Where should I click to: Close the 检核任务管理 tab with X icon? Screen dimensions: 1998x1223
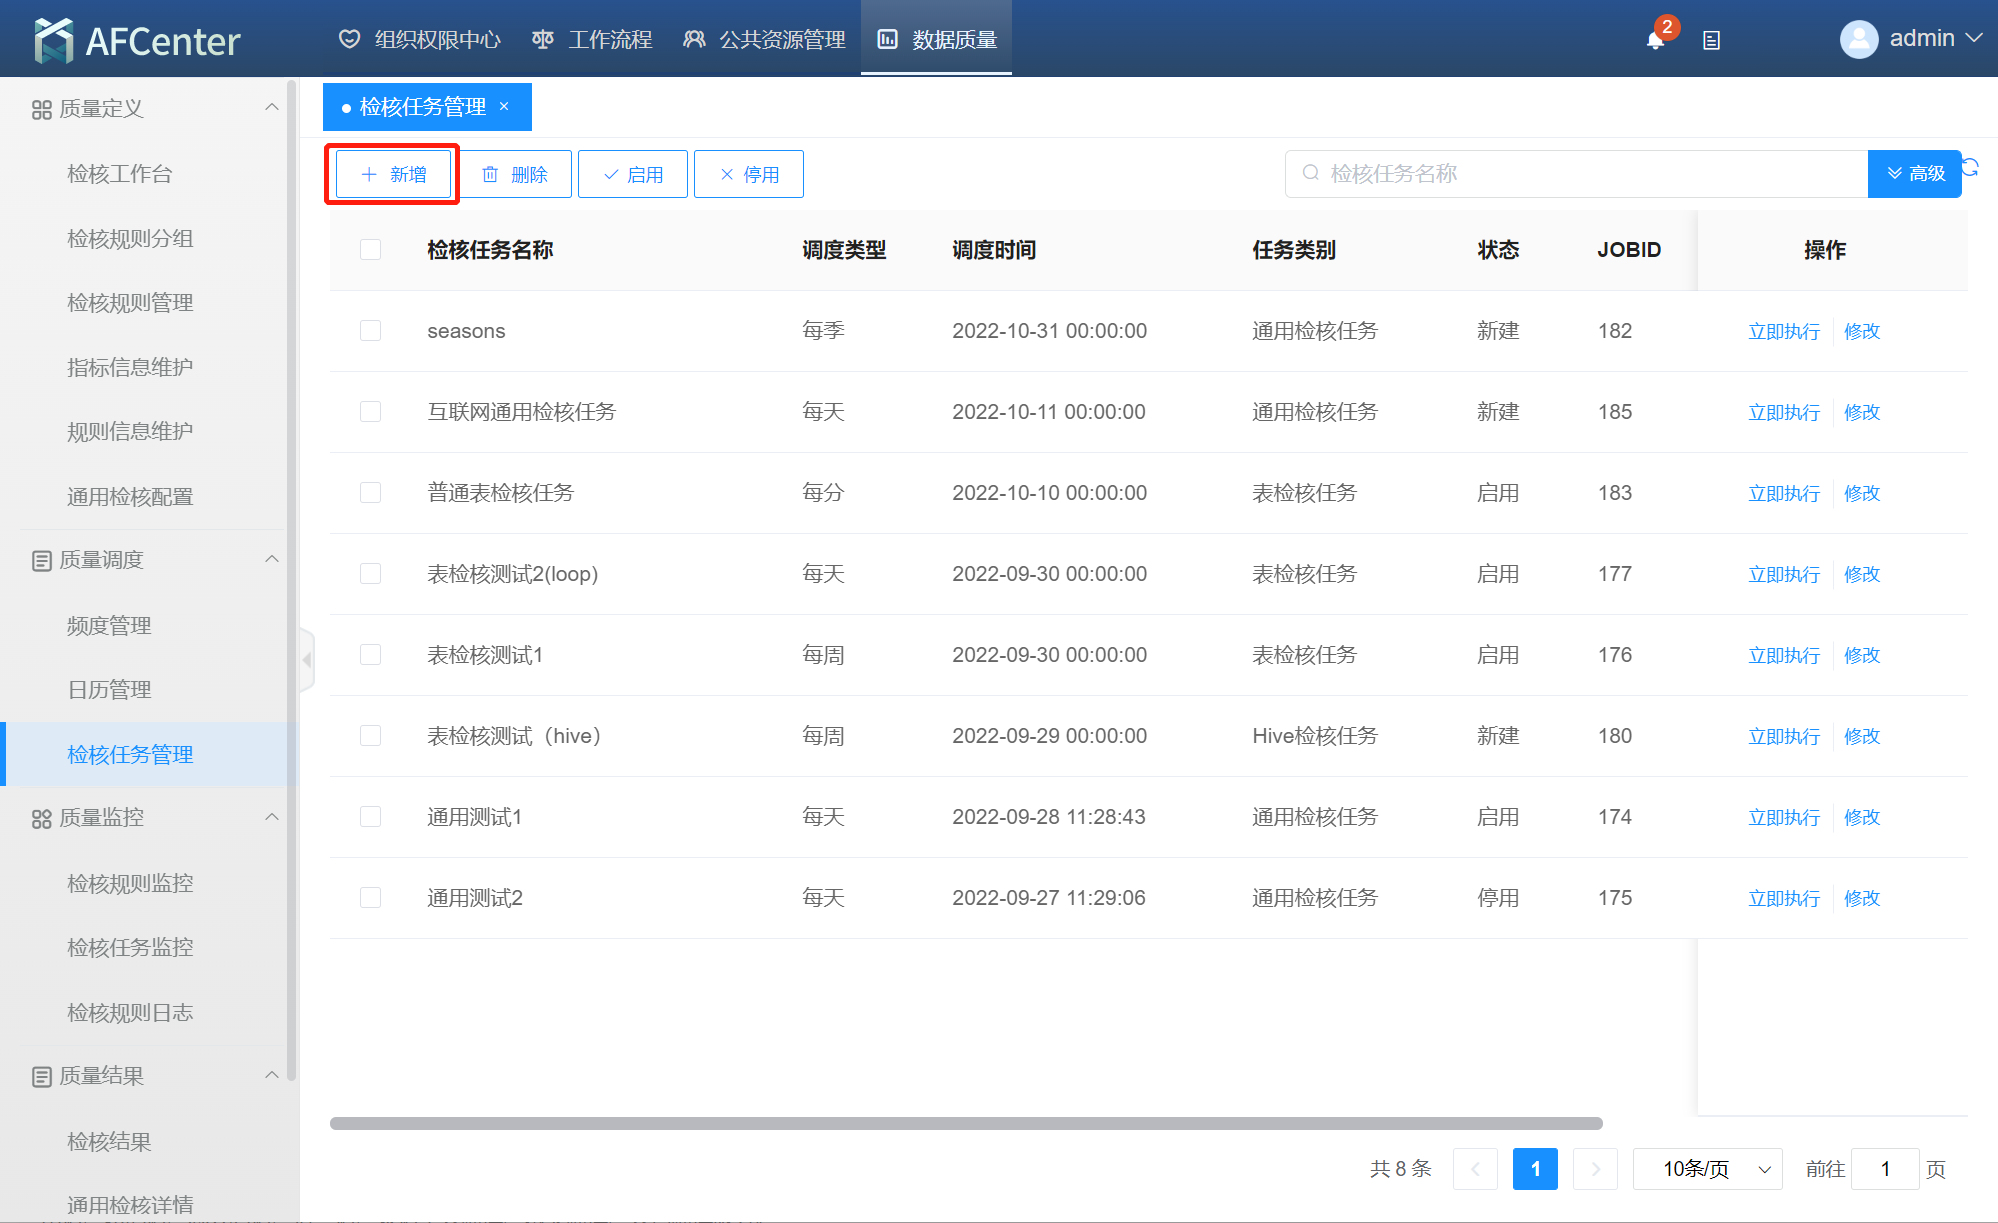point(504,106)
